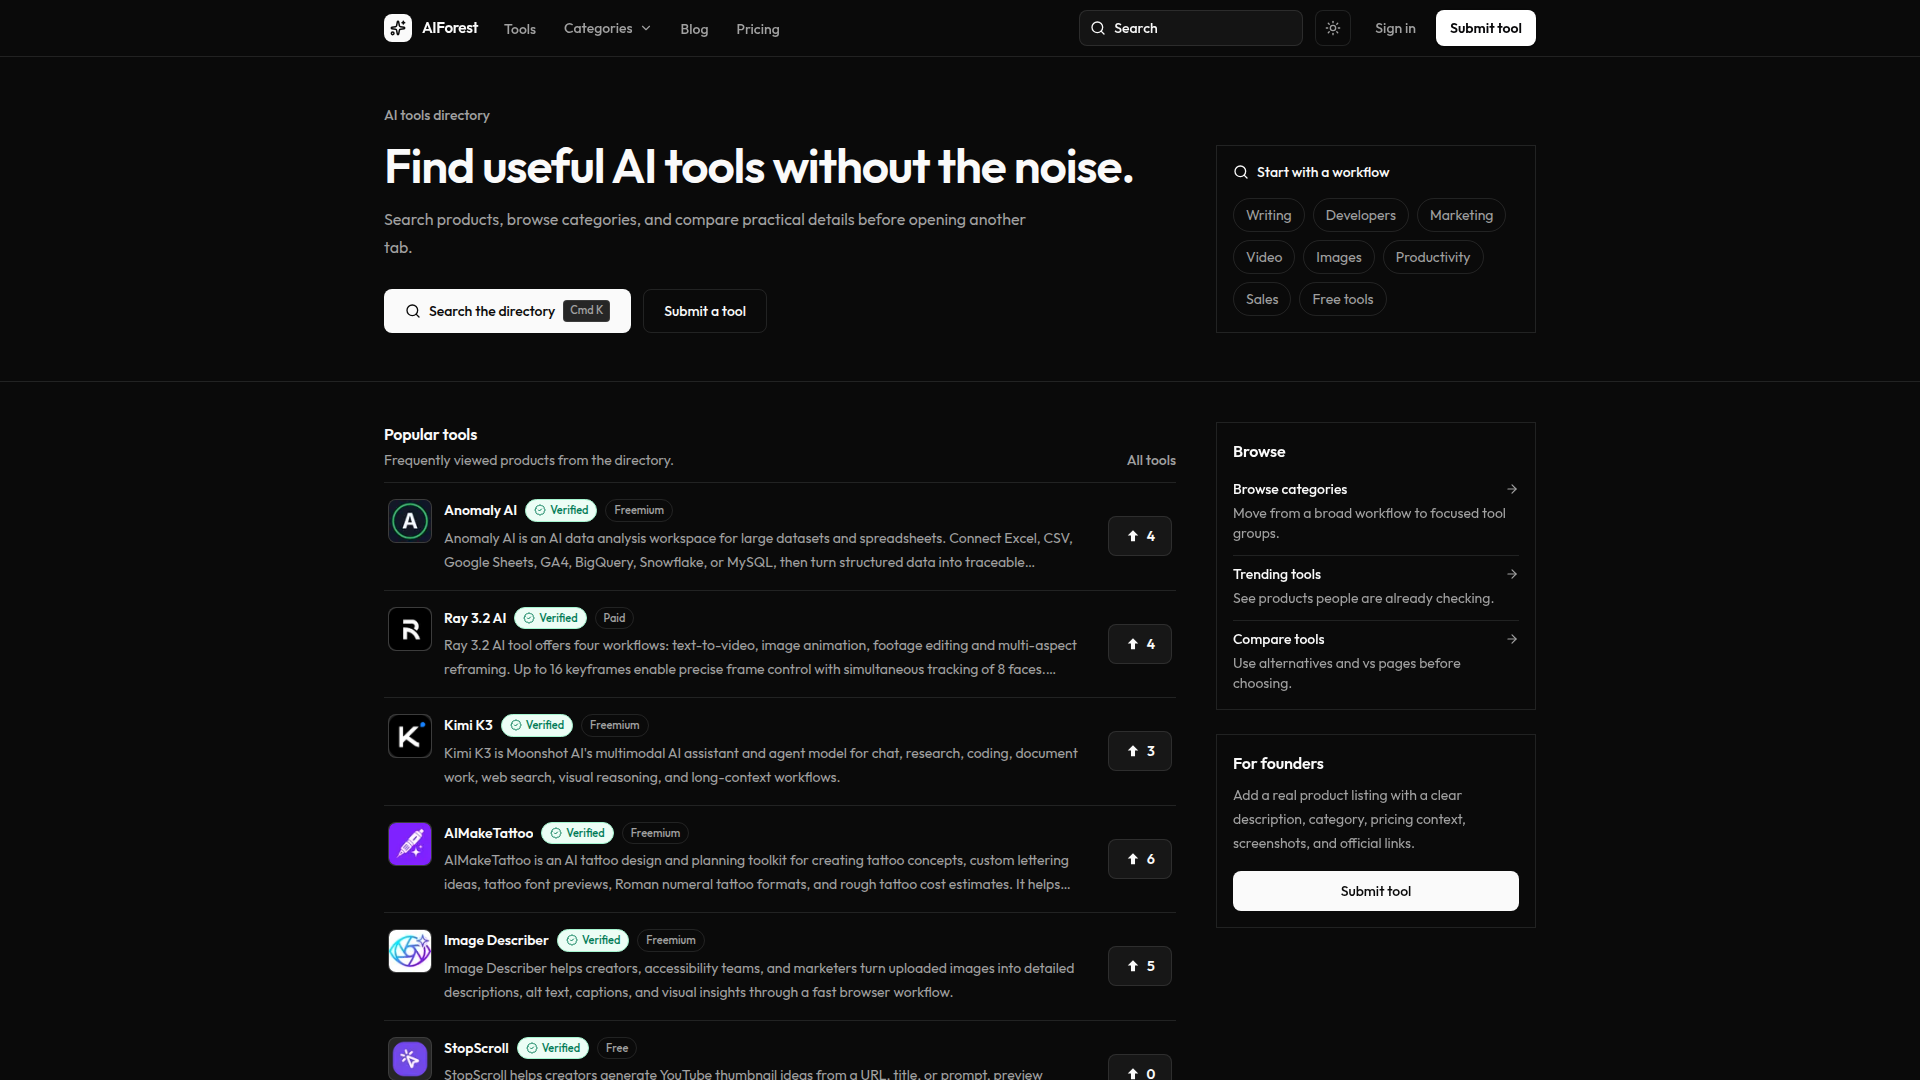Click the arrow beside Trending tools
Image resolution: width=1920 pixels, height=1080 pixels.
click(1512, 574)
